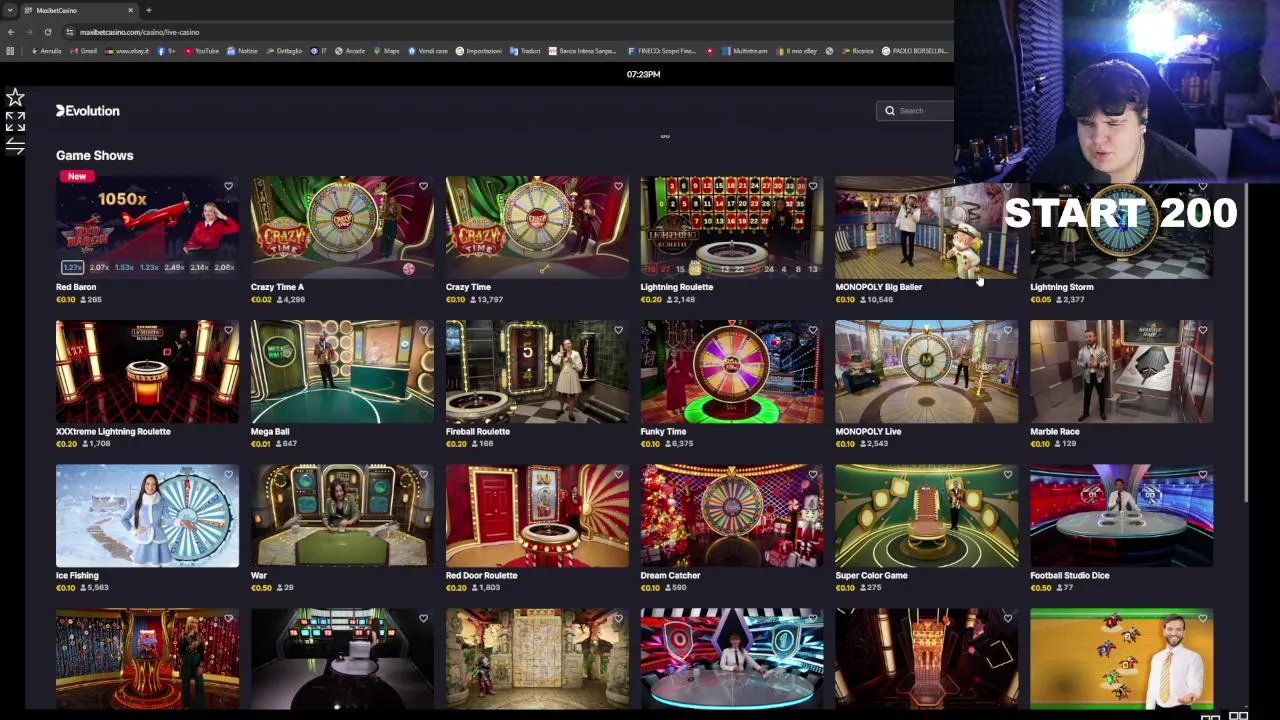Click the 07:23PM clock text

643,74
